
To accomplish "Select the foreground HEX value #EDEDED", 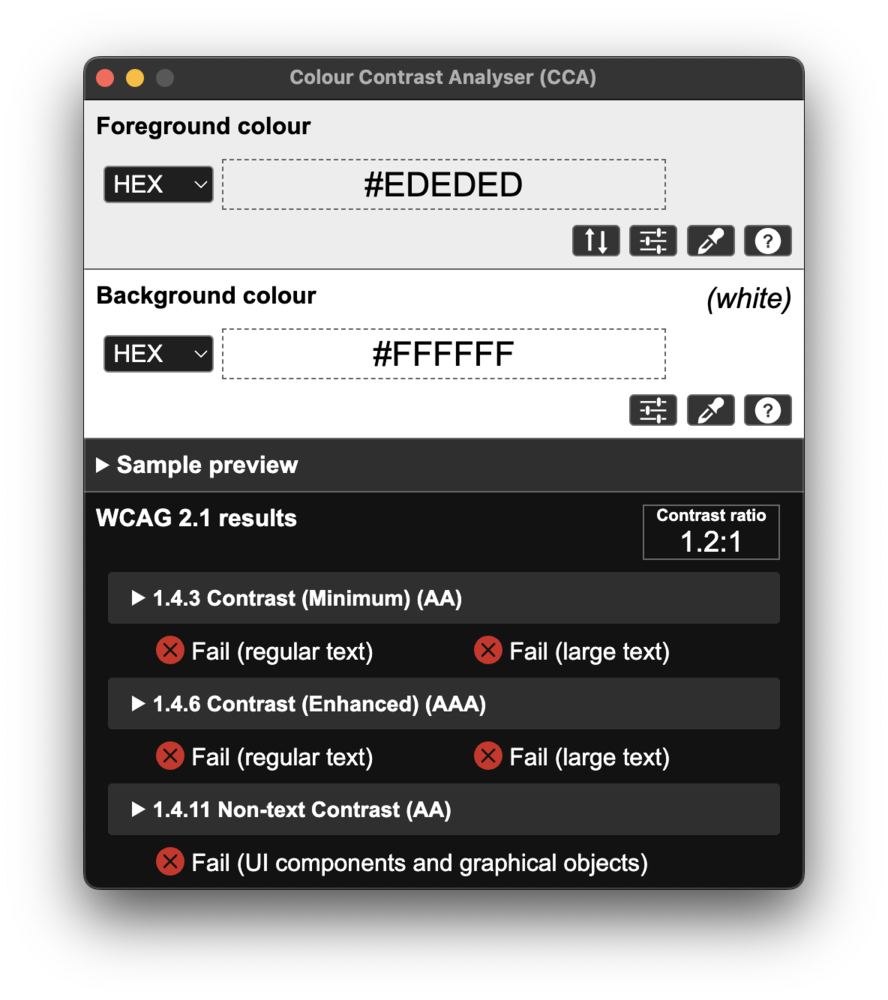I will point(443,184).
